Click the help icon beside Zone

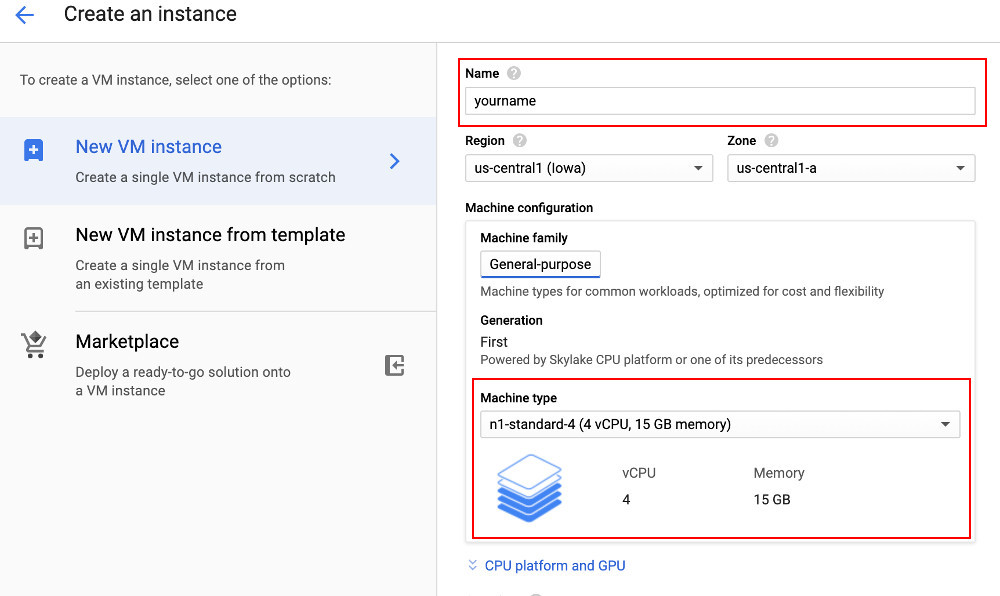(x=771, y=141)
